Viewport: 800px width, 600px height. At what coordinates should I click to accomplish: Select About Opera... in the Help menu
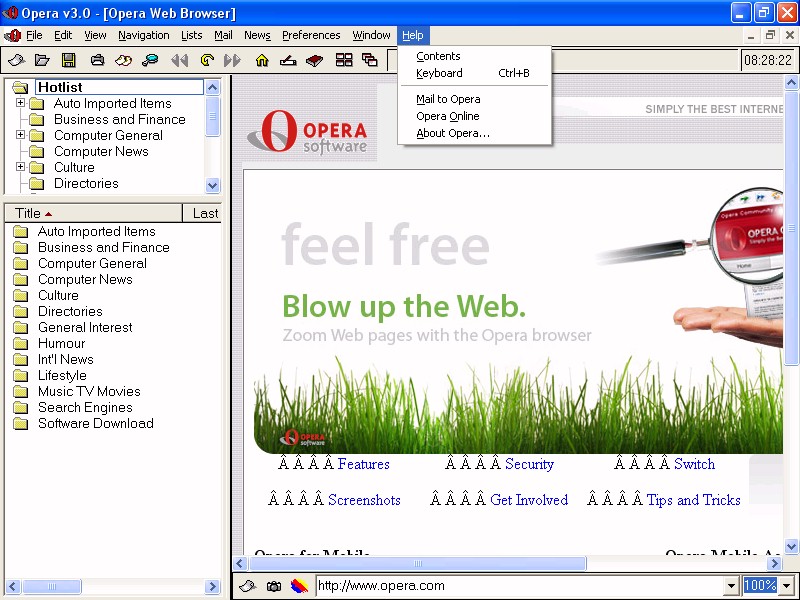(x=474, y=133)
